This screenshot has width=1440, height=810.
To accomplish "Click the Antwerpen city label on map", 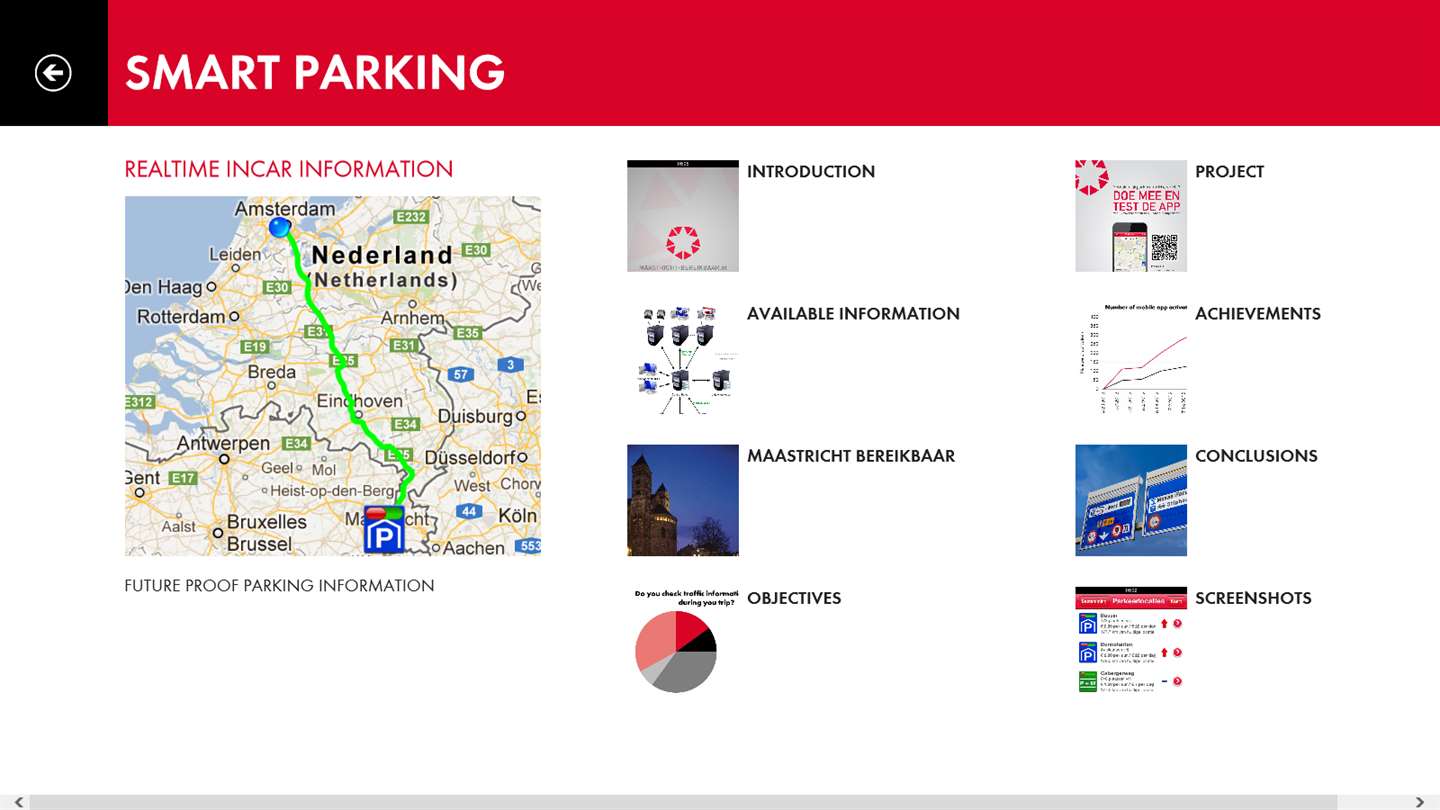I will [x=224, y=443].
